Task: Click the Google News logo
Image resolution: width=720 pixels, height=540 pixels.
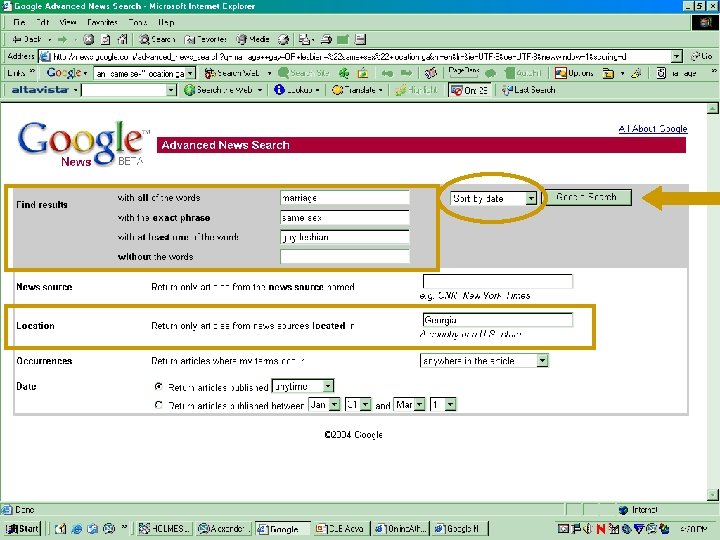Action: point(82,143)
